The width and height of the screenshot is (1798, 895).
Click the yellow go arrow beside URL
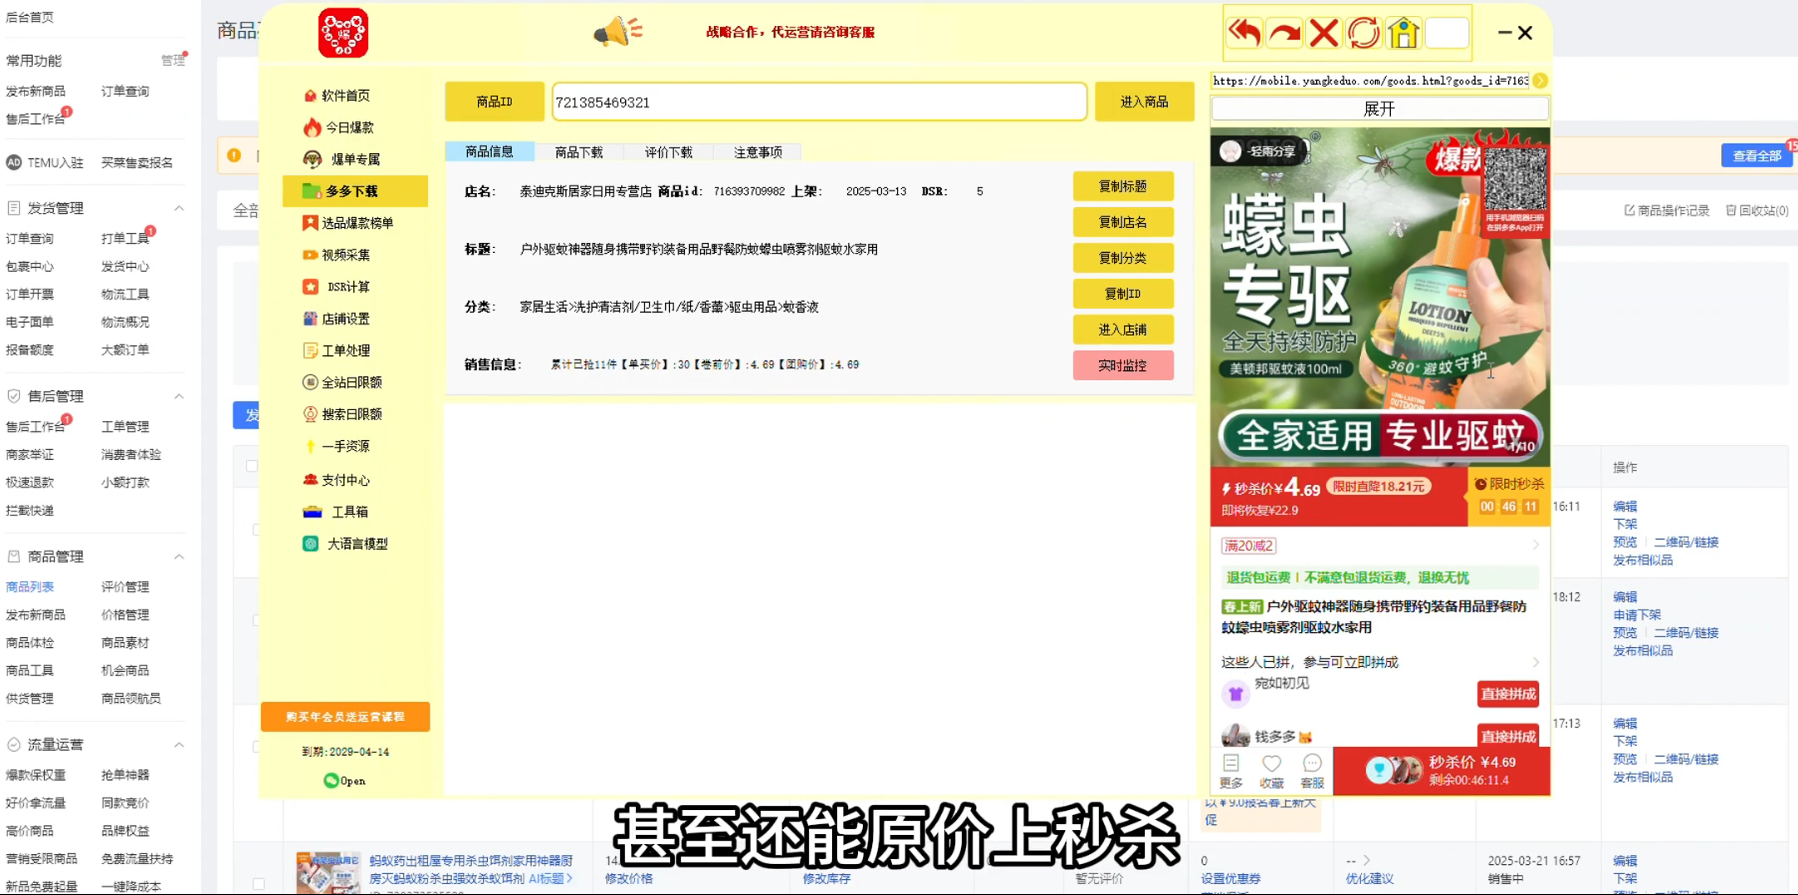1540,81
